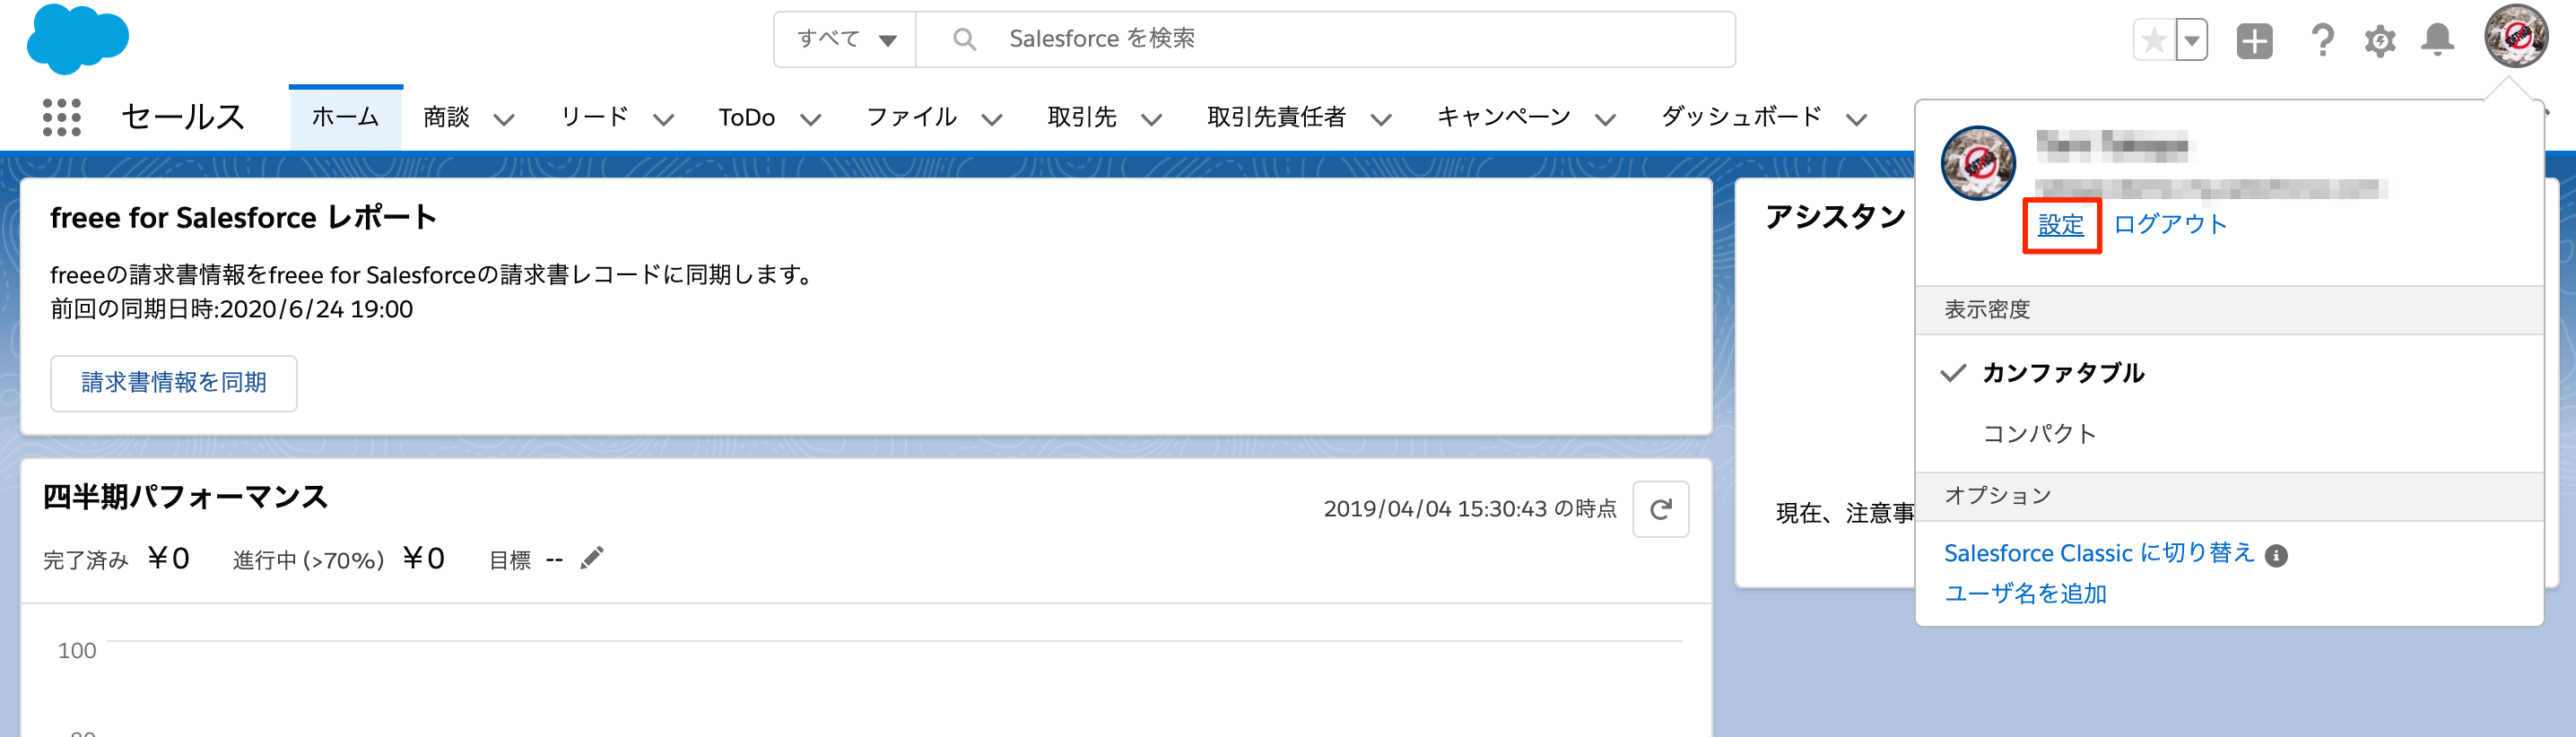Open the すべて search scope dropdown
The height and width of the screenshot is (737, 2576).
pos(845,39)
